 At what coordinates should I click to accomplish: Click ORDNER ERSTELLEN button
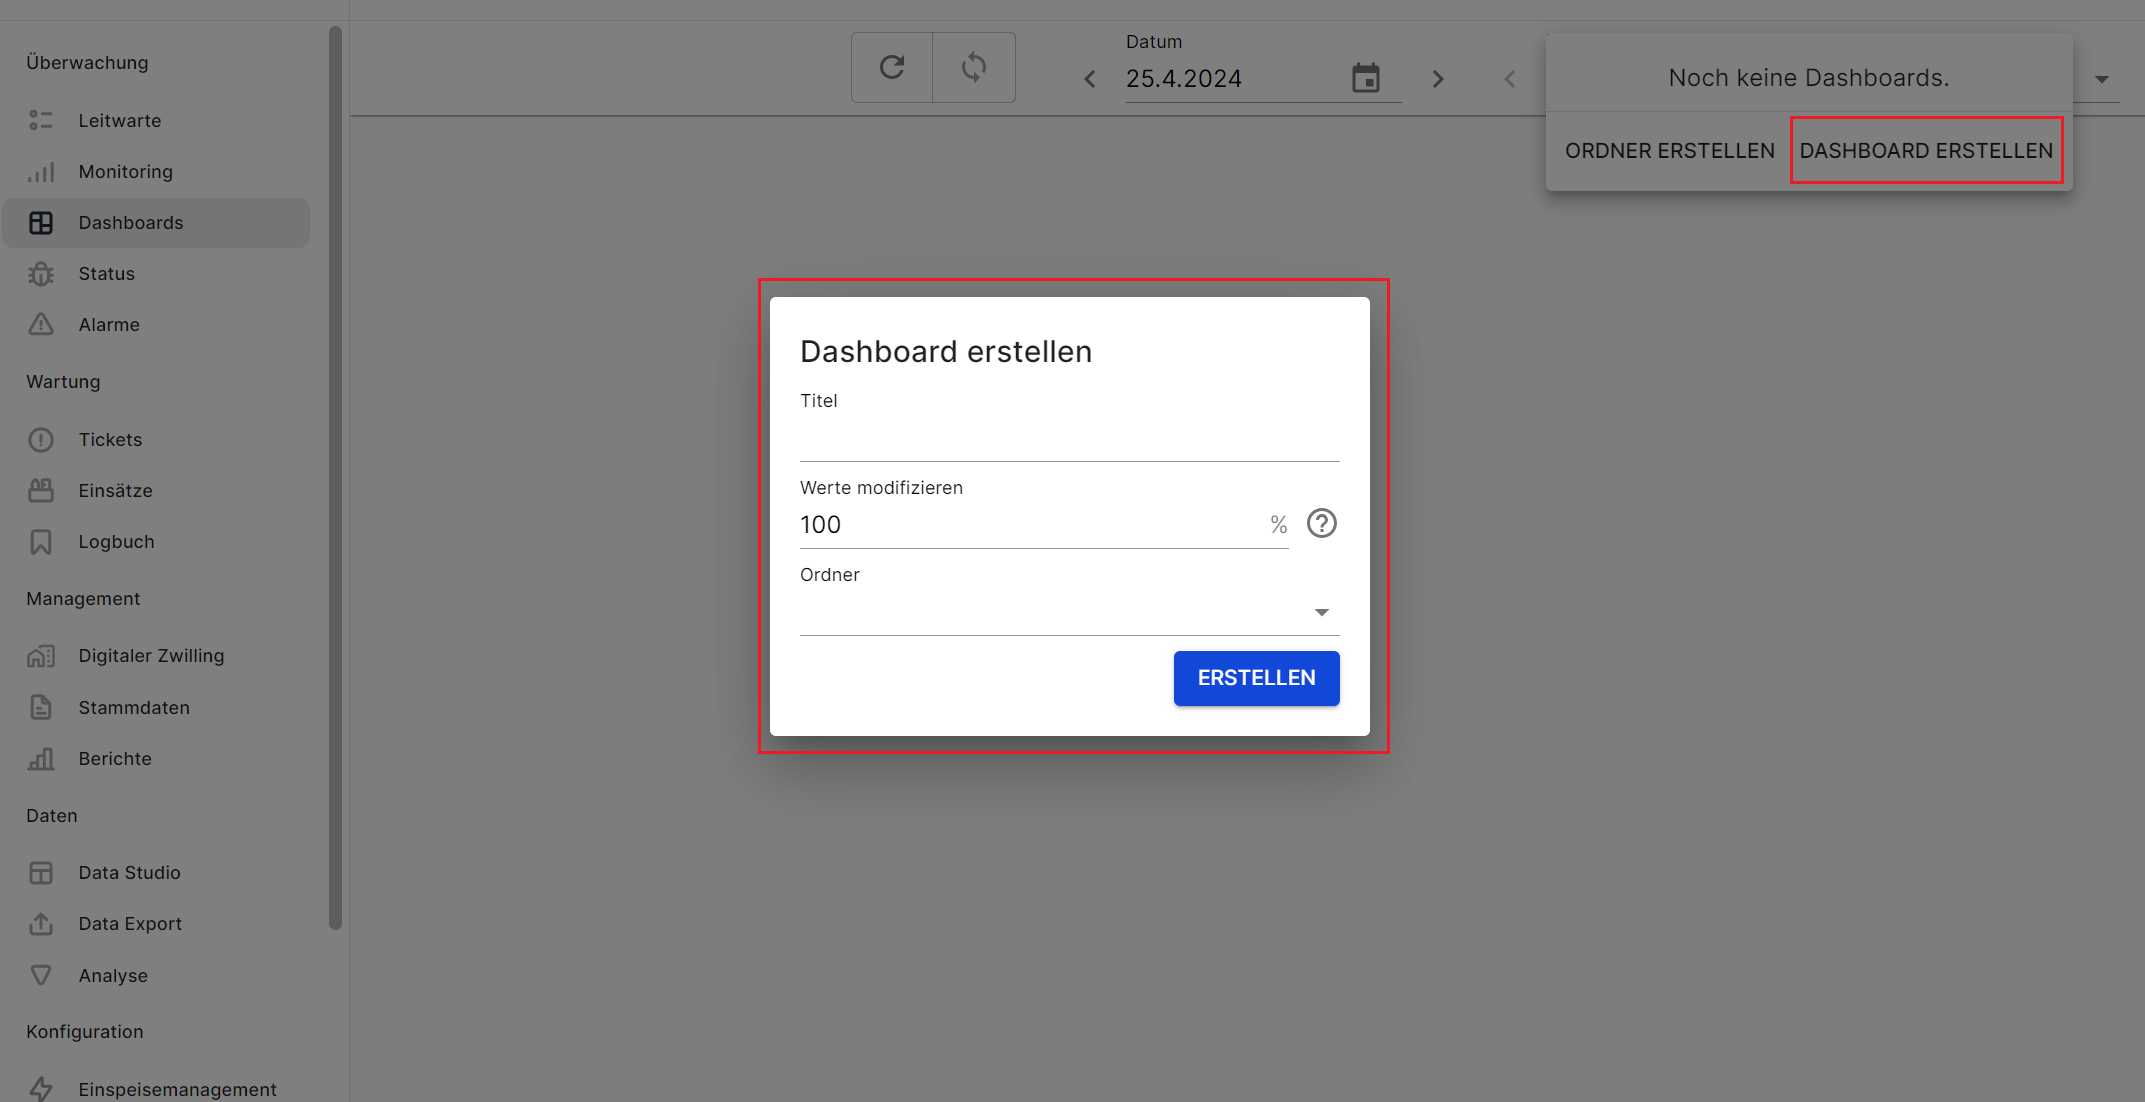1669,151
